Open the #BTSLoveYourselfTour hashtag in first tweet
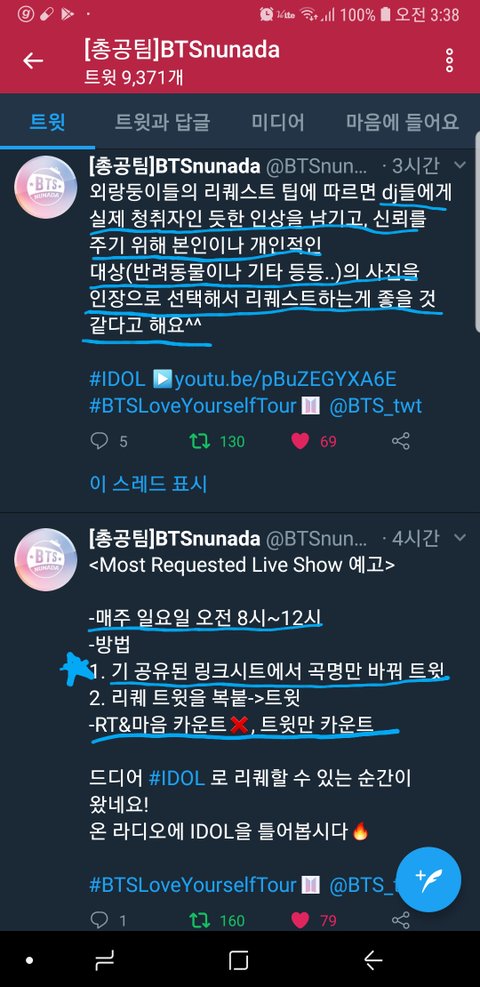This screenshot has width=480, height=987. pyautogui.click(x=193, y=406)
